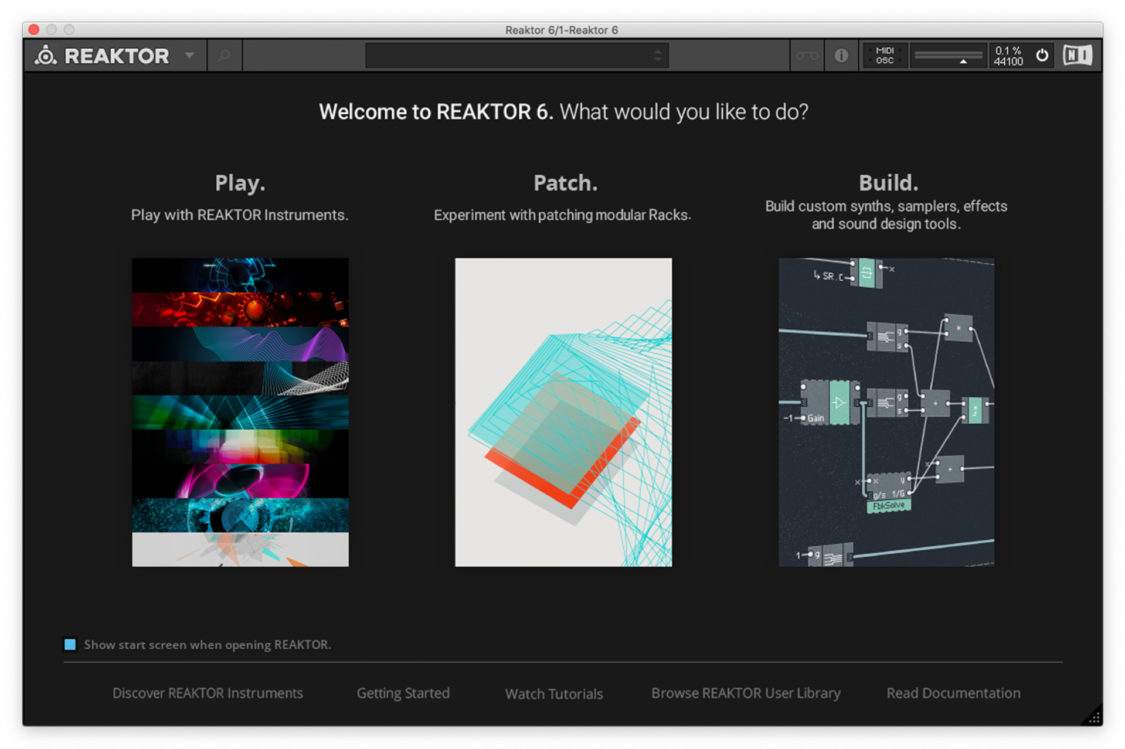Open 'Browse REAKTOR User Library'
This screenshot has height=749, width=1125.
point(745,692)
